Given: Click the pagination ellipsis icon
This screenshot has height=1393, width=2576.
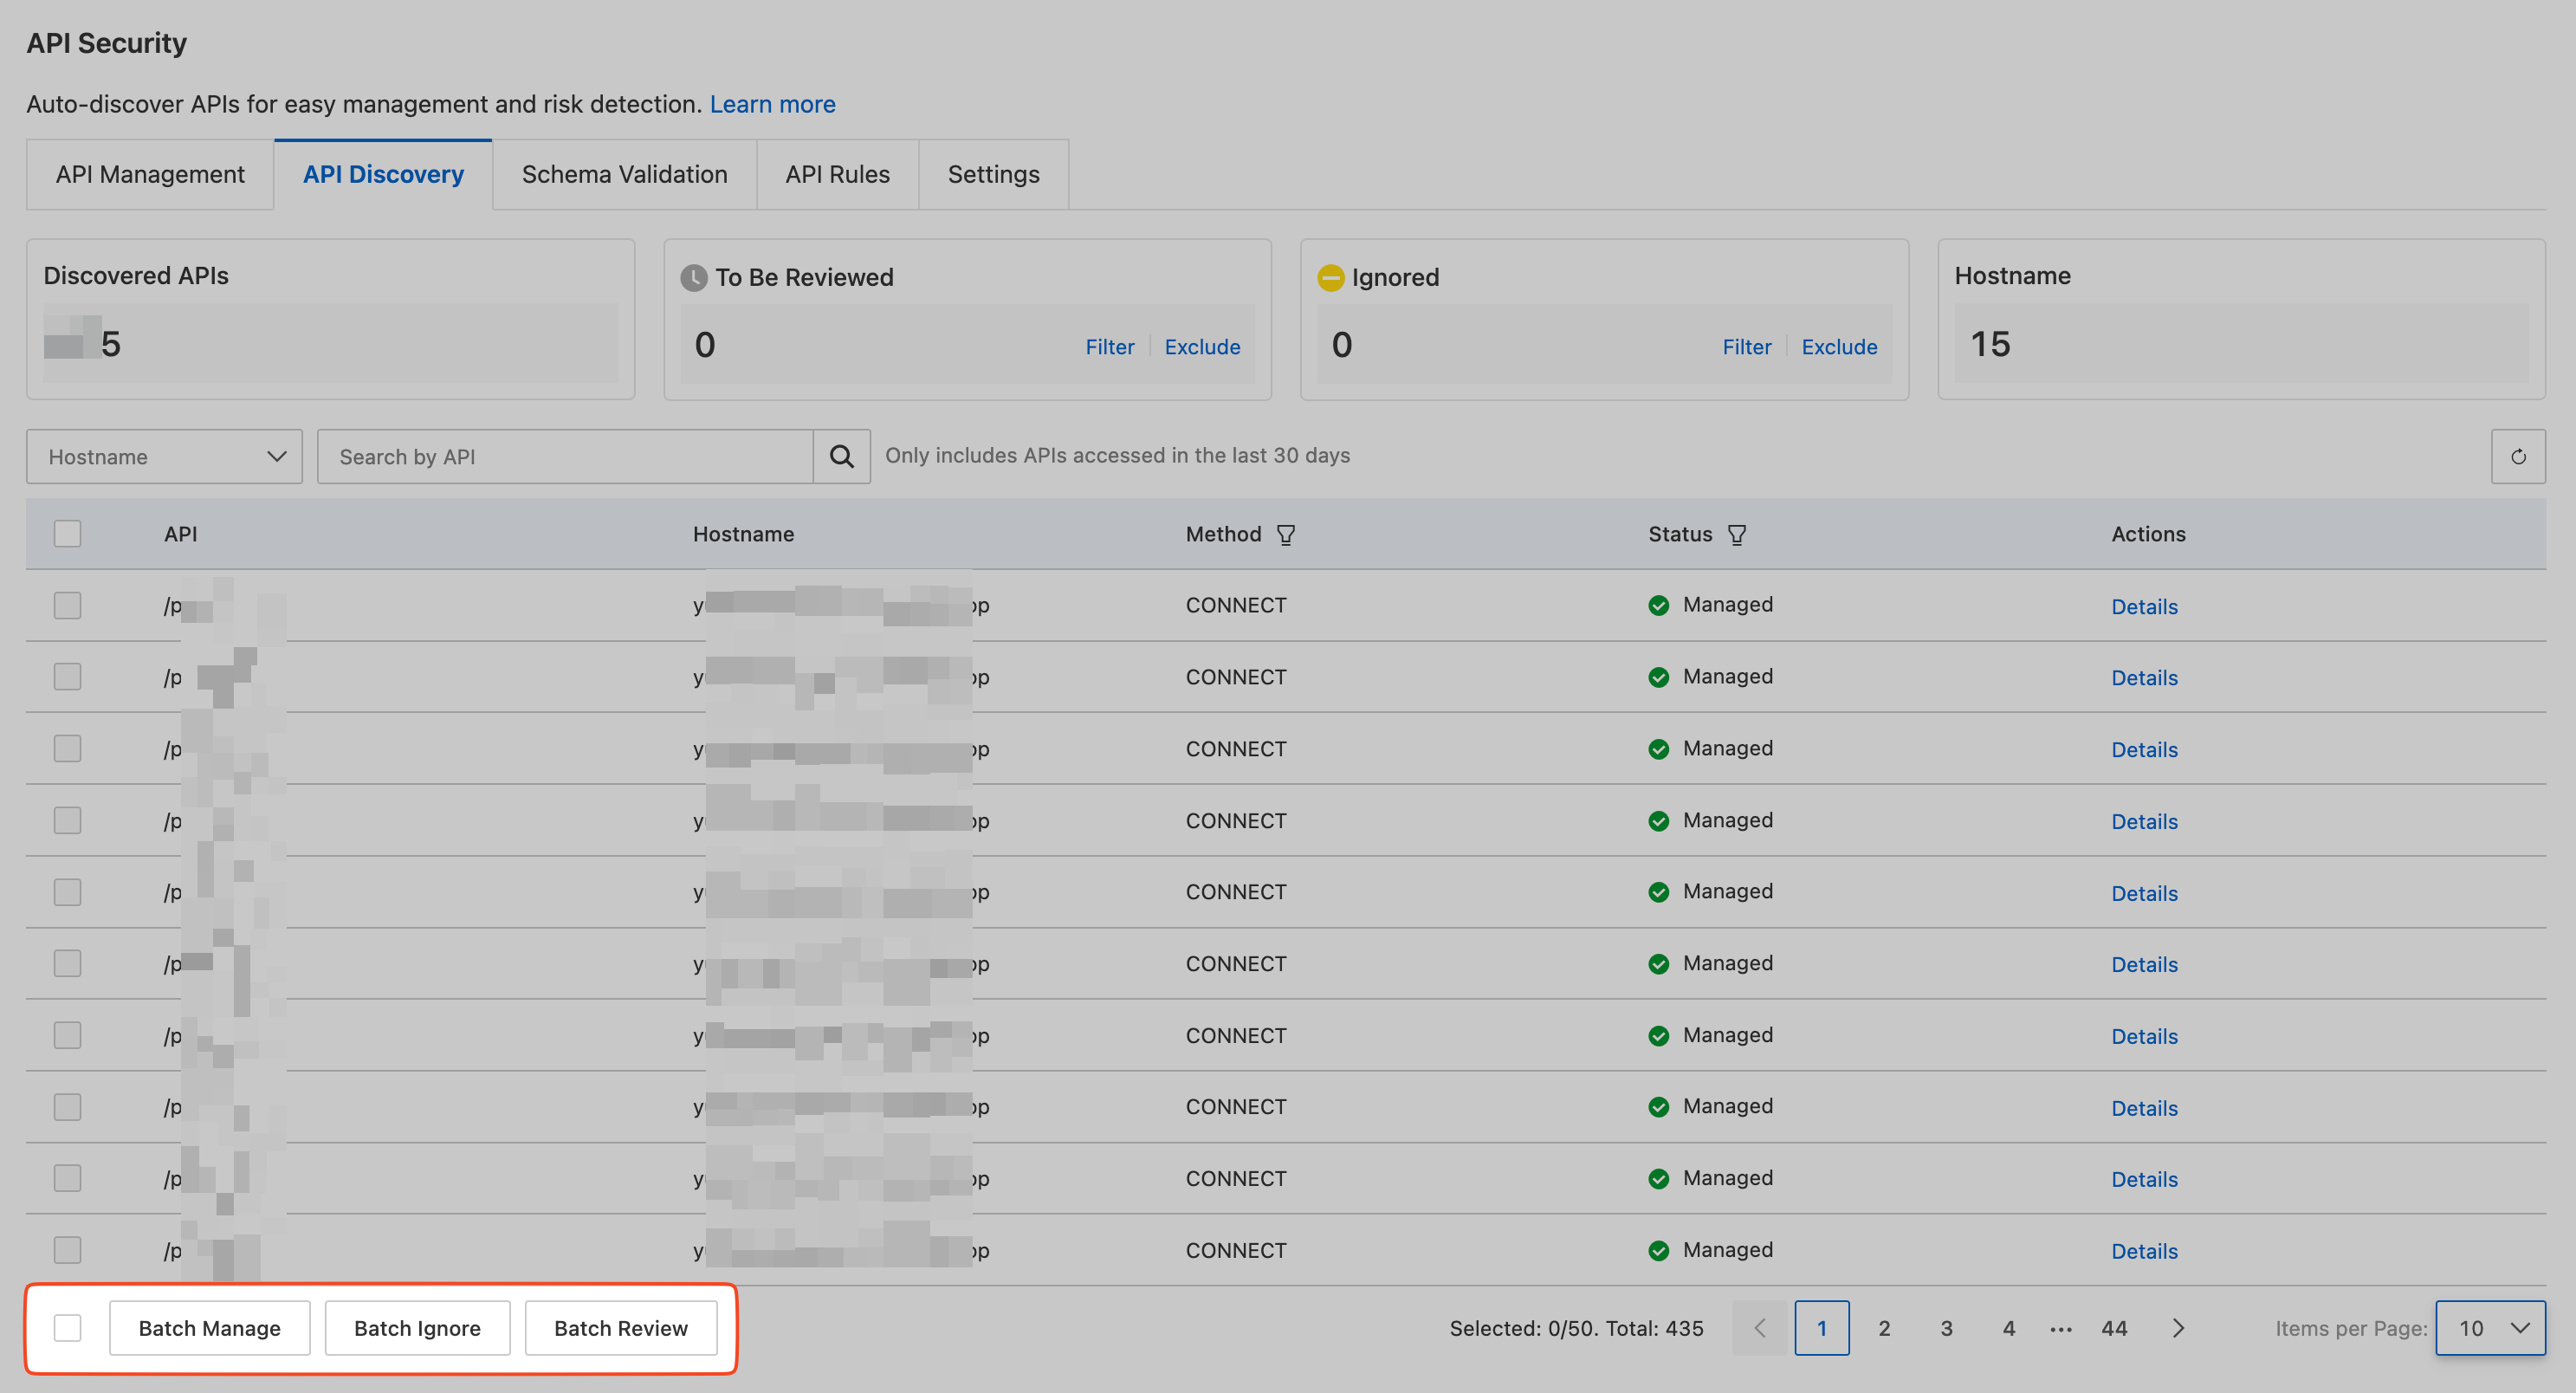Looking at the screenshot, I should click(x=2061, y=1329).
